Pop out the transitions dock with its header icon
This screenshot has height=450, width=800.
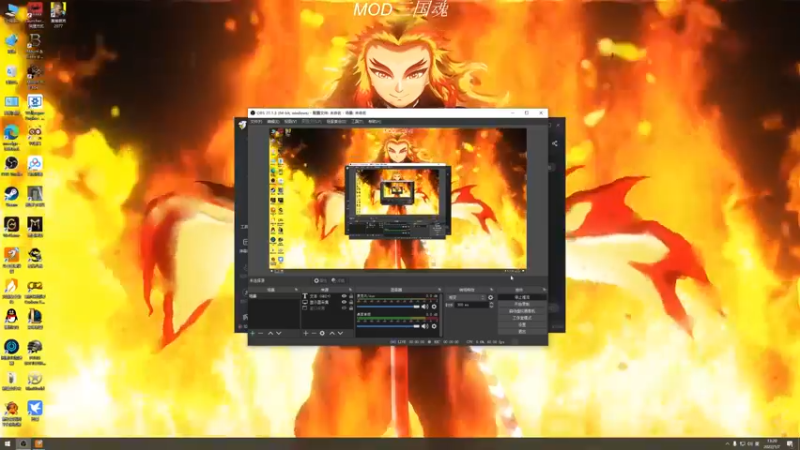pos(491,289)
